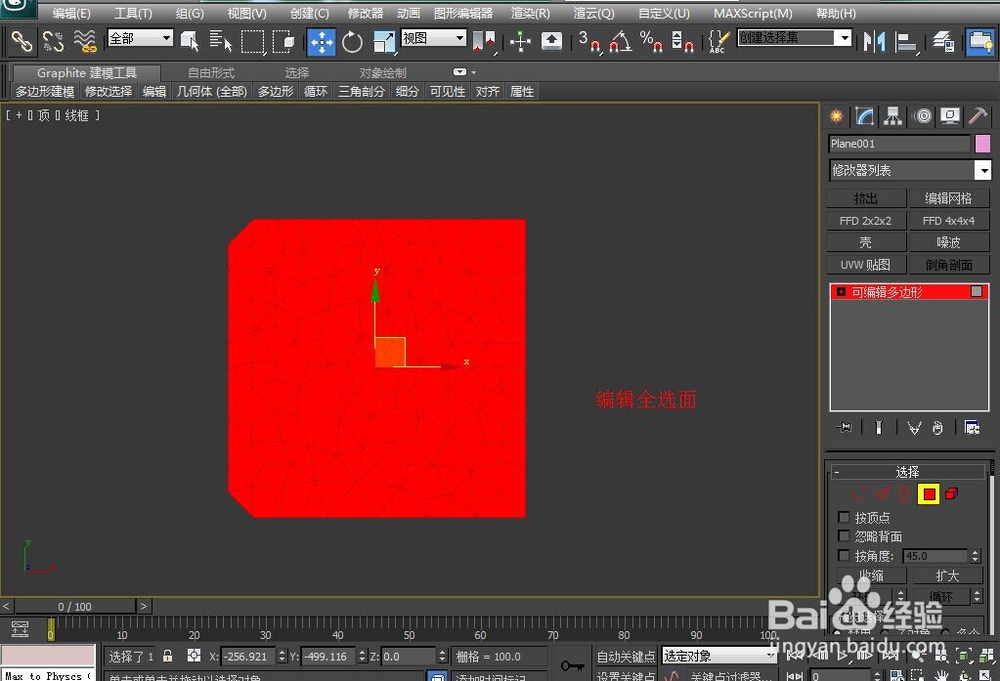Open the Hierarchy command panel tab
This screenshot has height=681, width=1000.
coord(893,116)
